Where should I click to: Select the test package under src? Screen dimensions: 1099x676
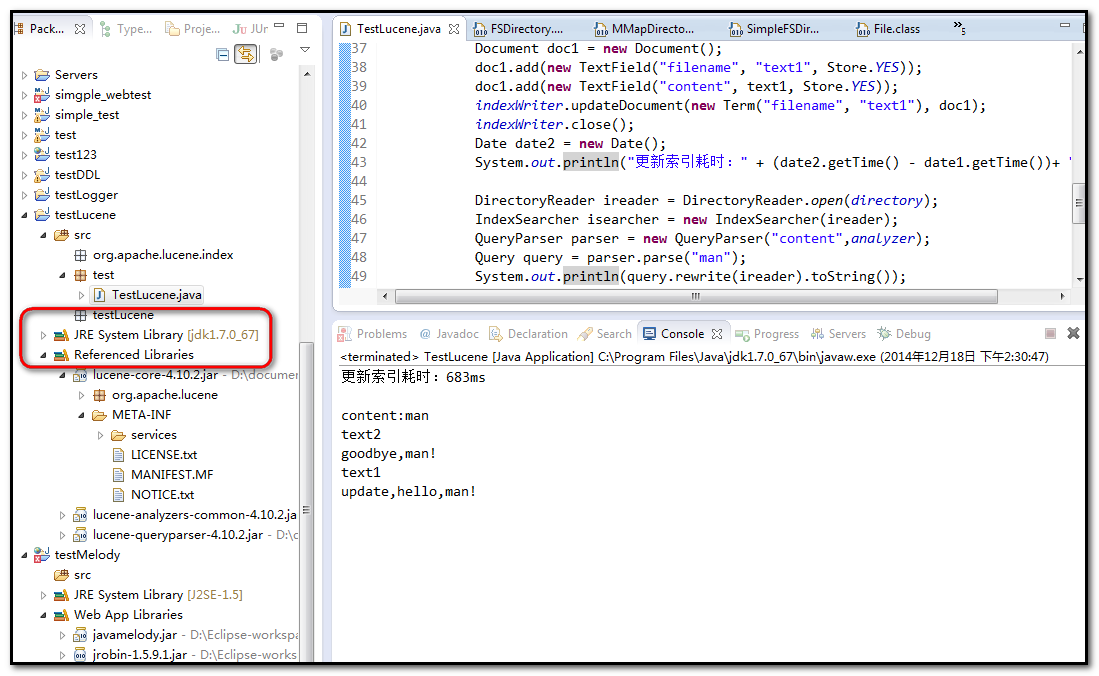pyautogui.click(x=94, y=275)
